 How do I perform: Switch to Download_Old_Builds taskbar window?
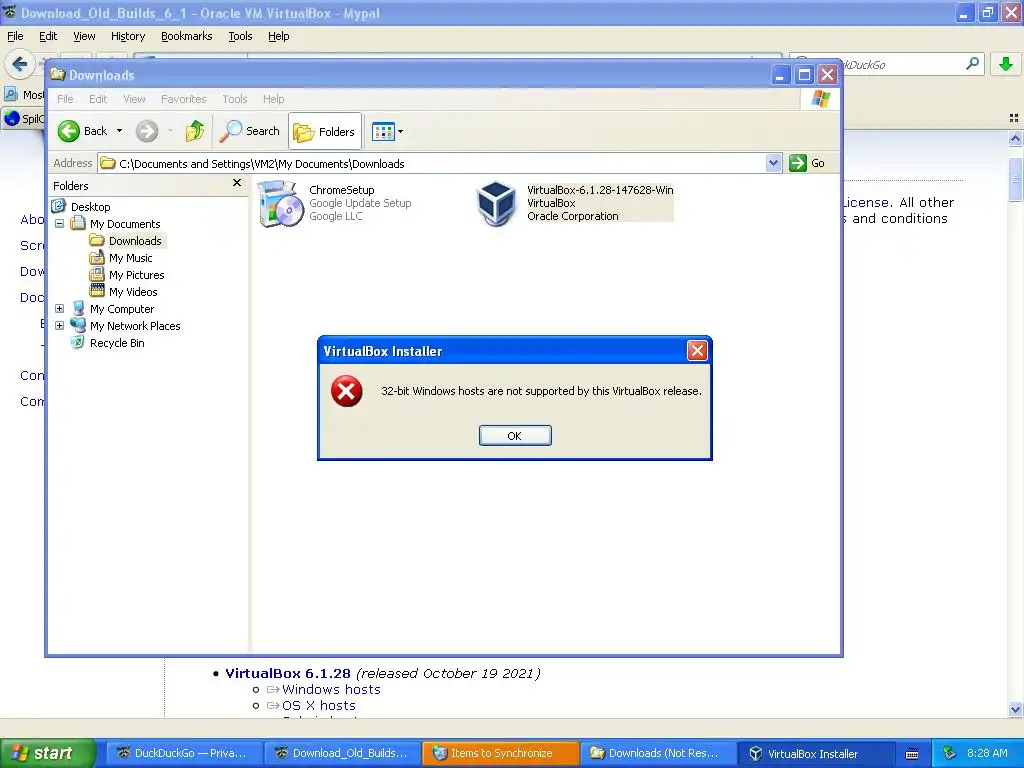pyautogui.click(x=343, y=753)
